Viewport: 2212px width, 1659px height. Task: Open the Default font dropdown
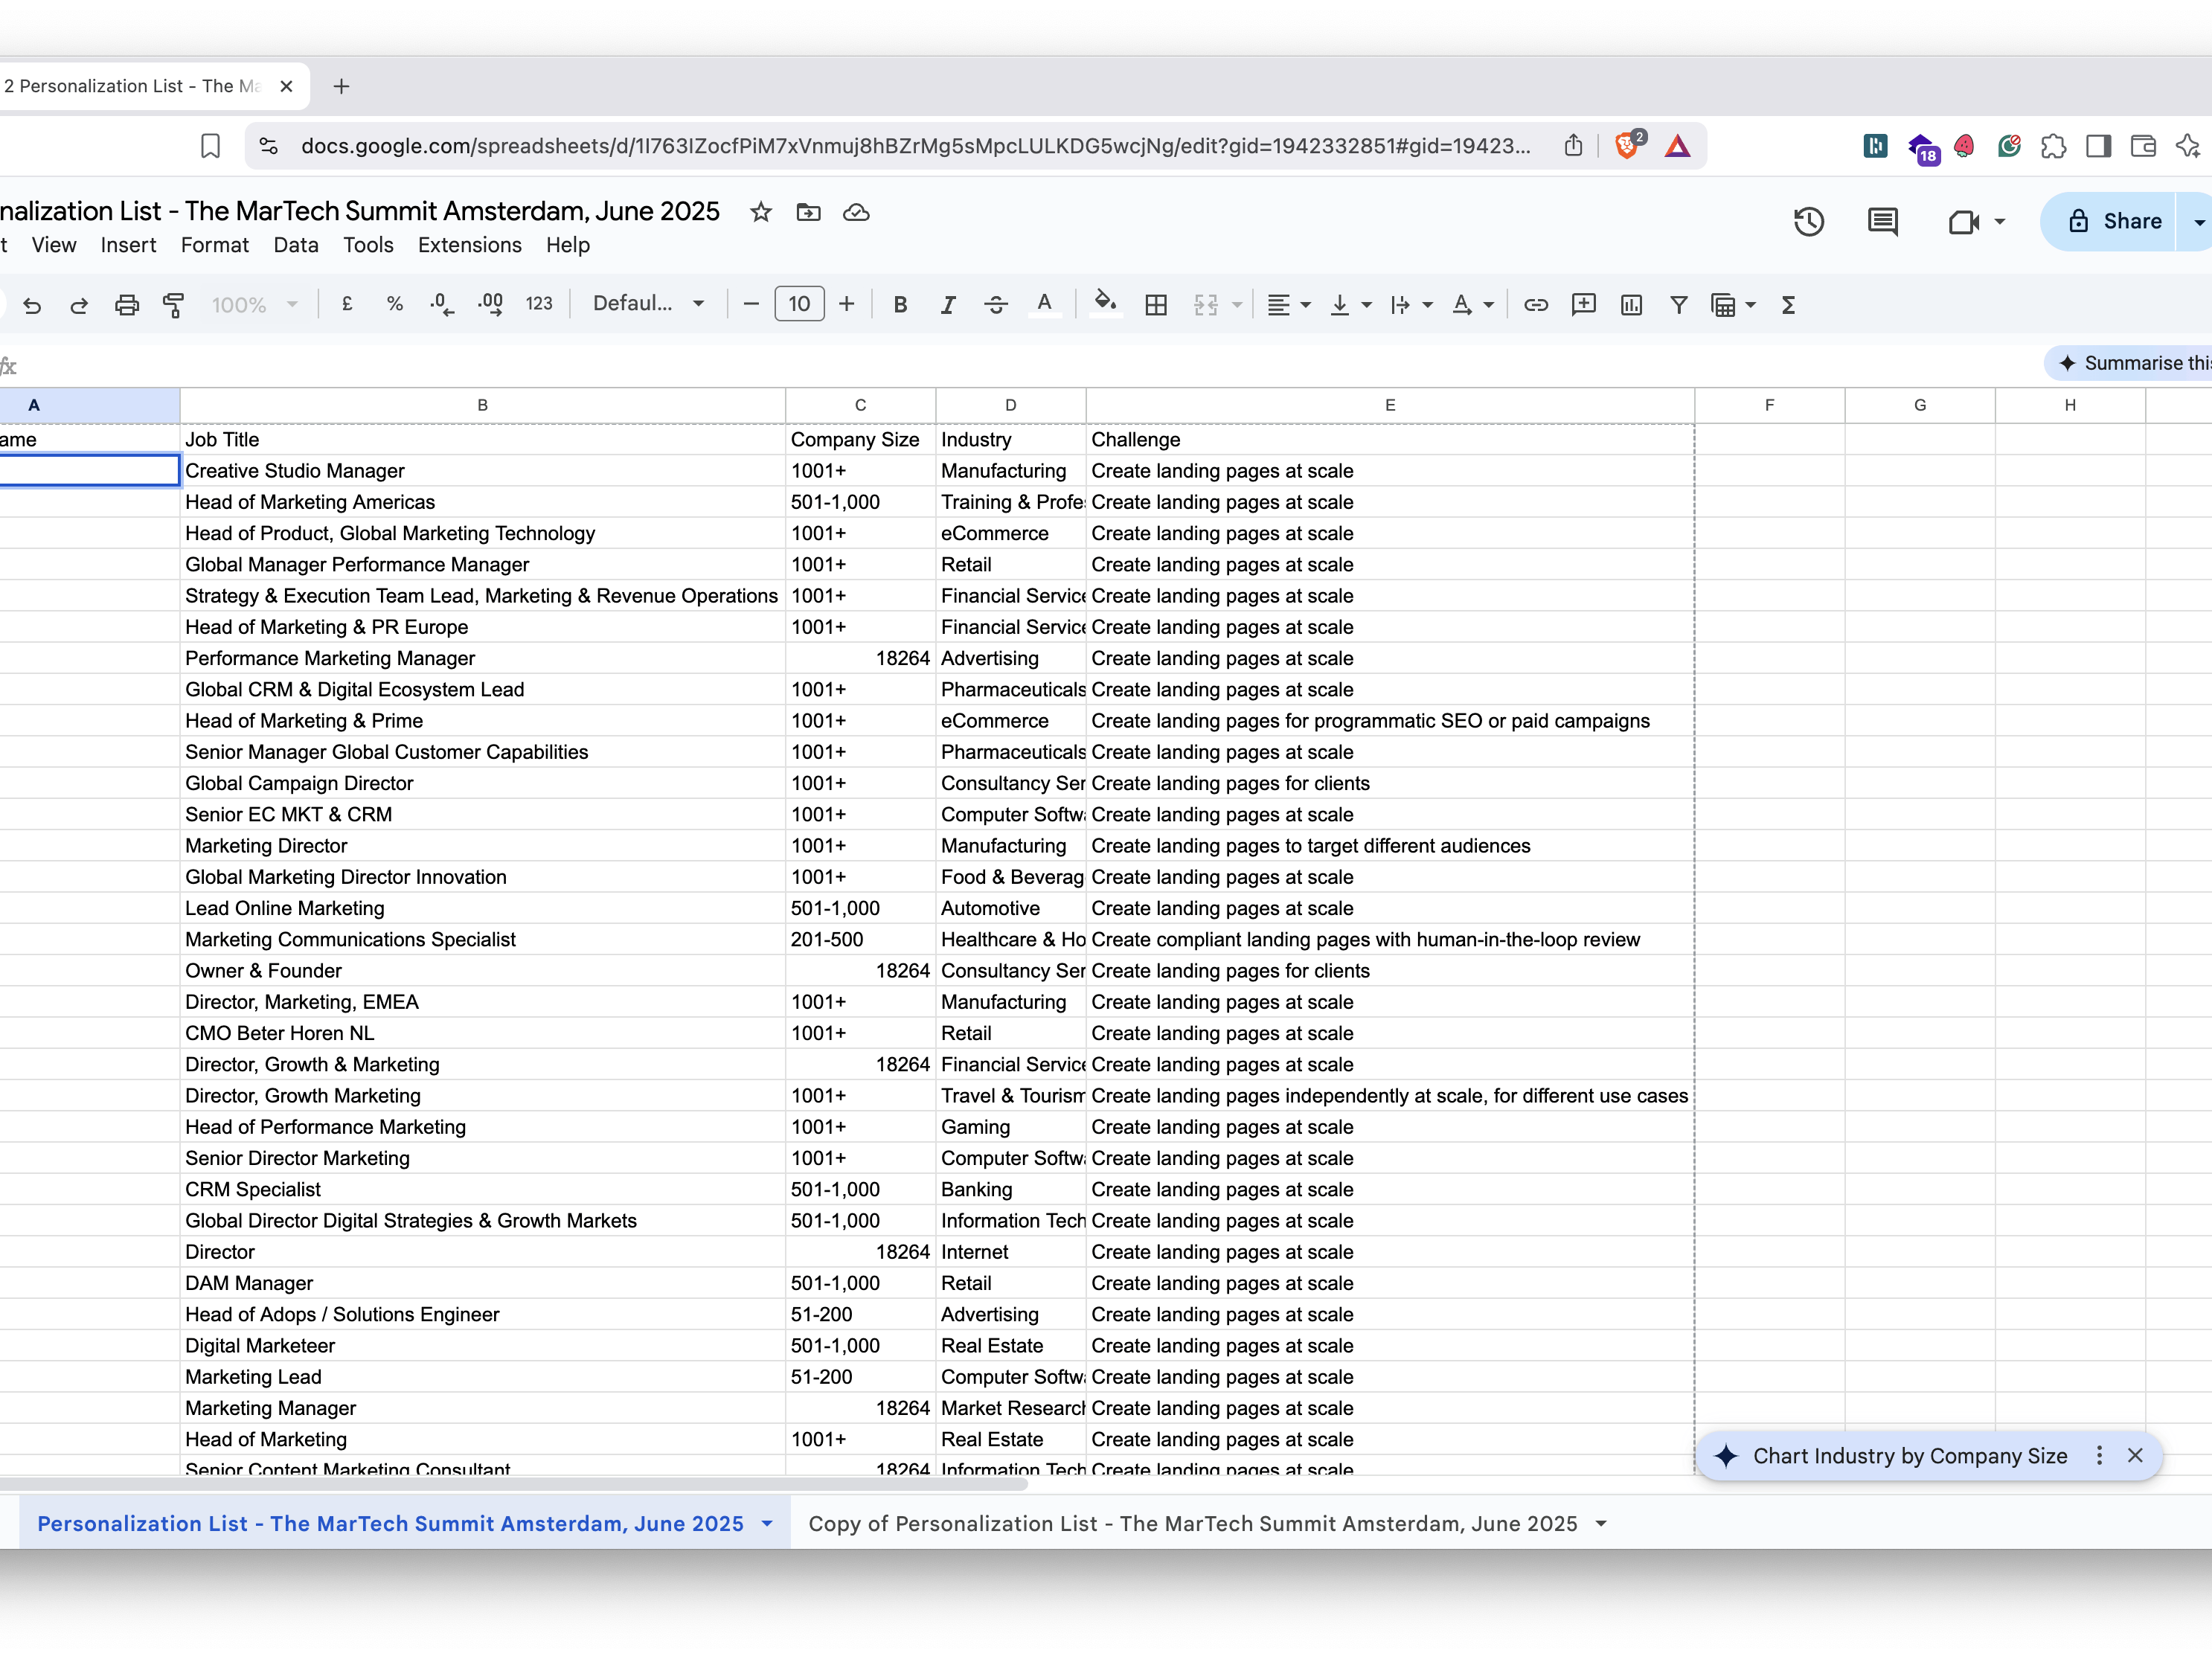pos(649,304)
